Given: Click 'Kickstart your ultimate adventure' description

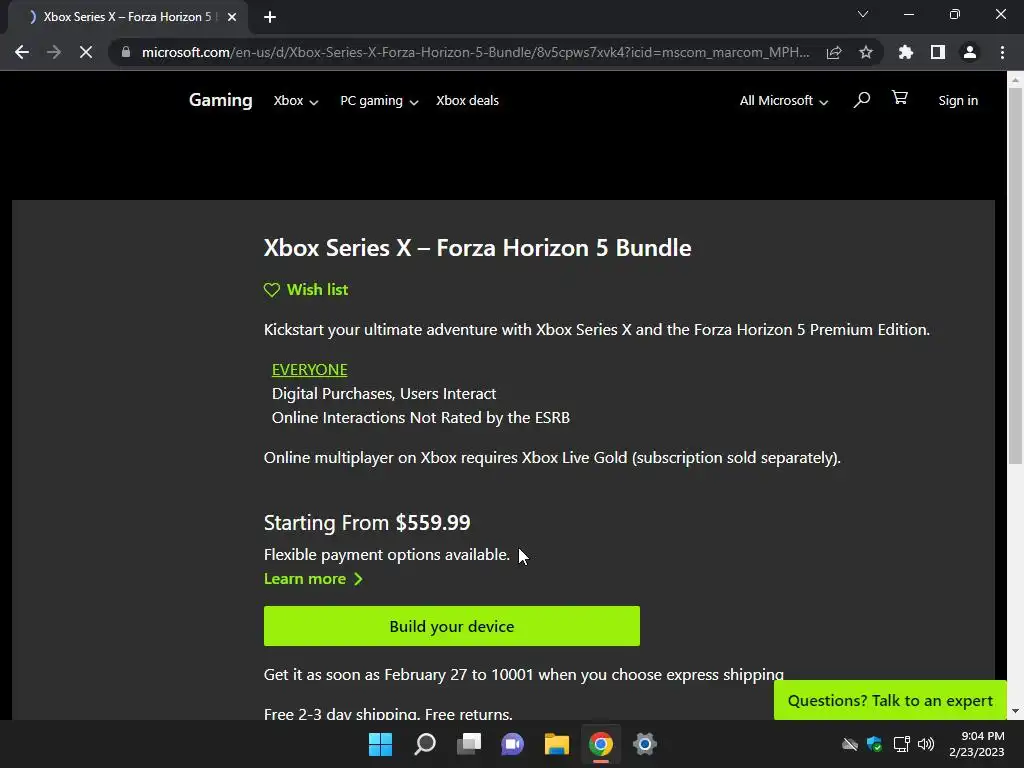Looking at the screenshot, I should click(596, 330).
